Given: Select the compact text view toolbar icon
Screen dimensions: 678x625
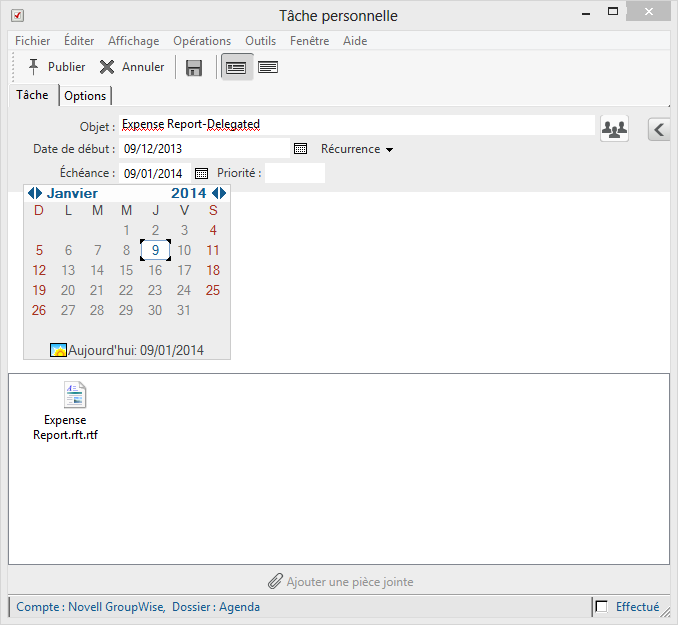Looking at the screenshot, I should tap(268, 67).
